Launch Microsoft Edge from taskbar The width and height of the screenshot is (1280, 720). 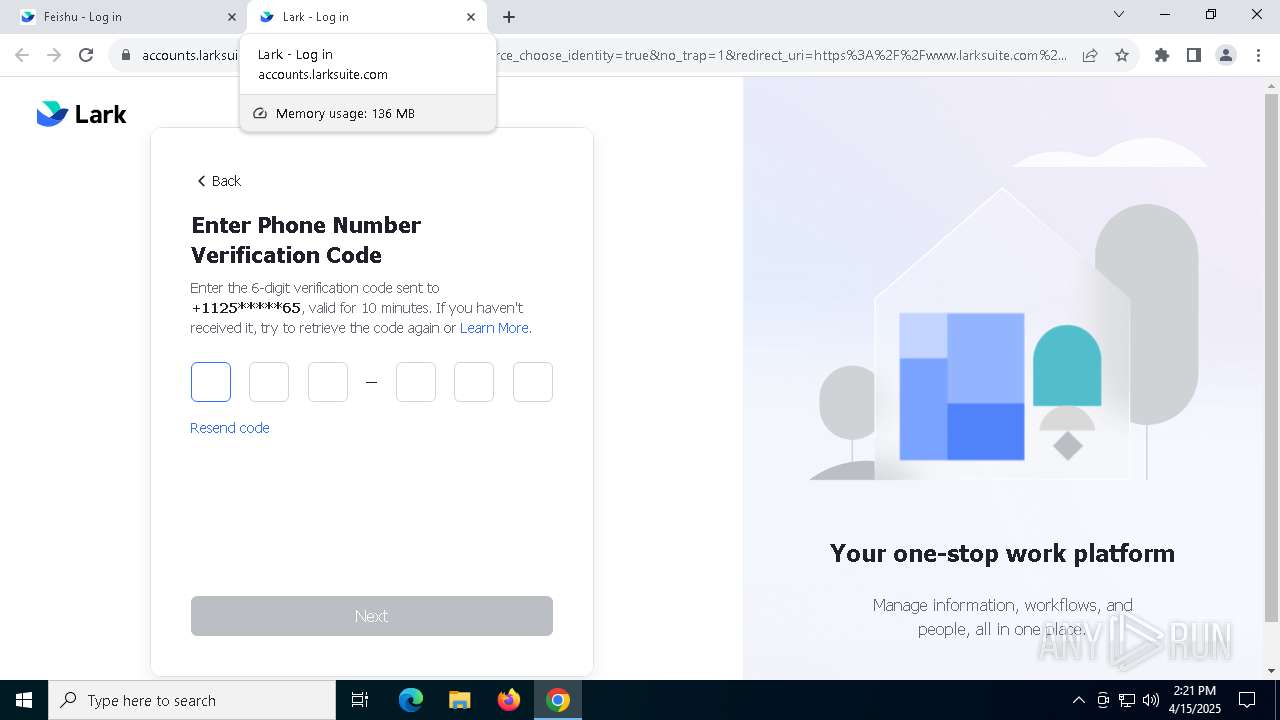click(411, 700)
